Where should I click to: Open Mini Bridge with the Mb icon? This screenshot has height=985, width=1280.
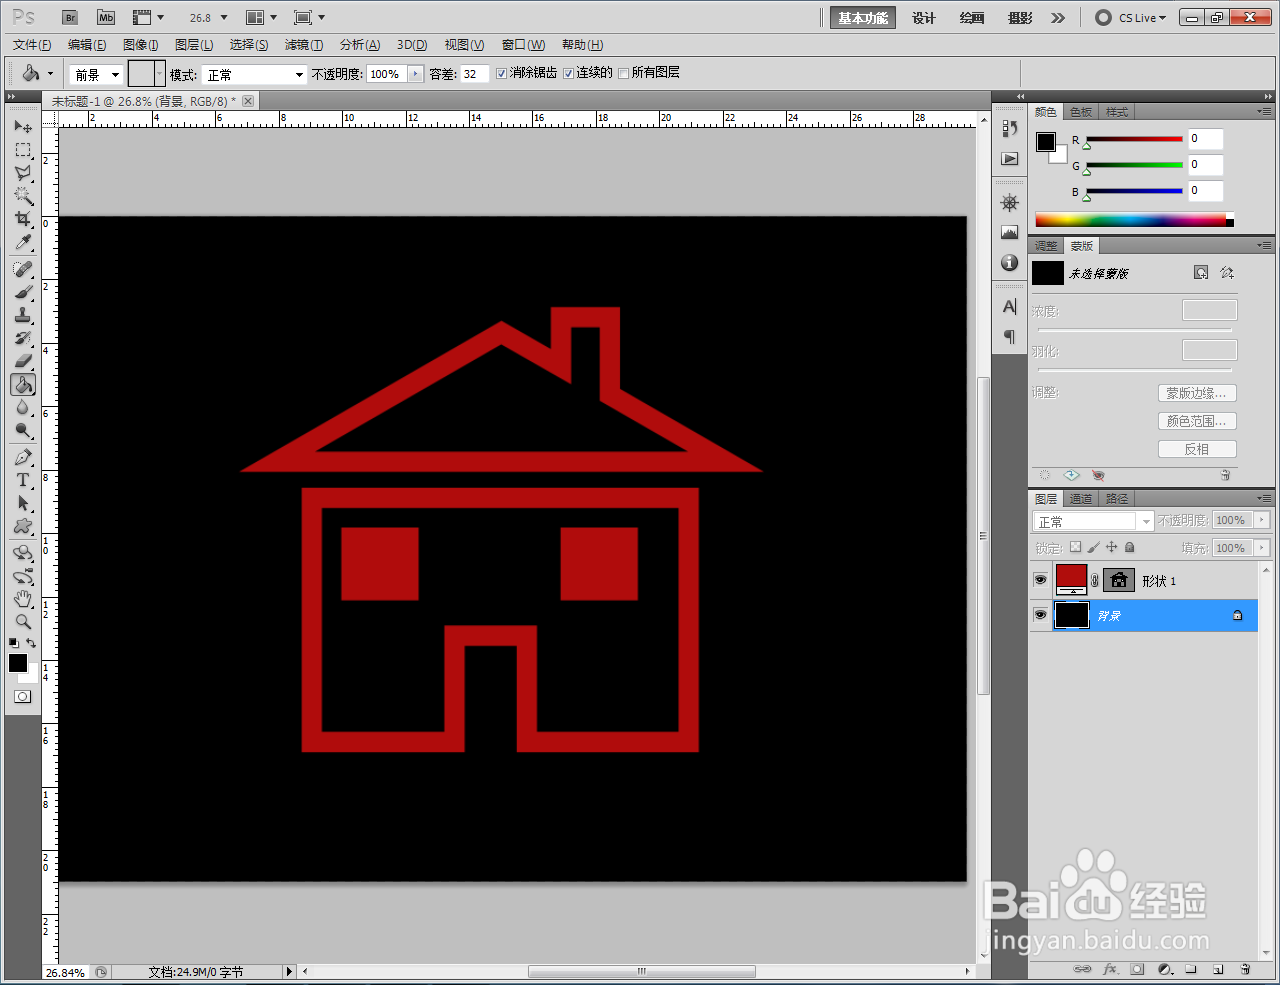coord(106,17)
